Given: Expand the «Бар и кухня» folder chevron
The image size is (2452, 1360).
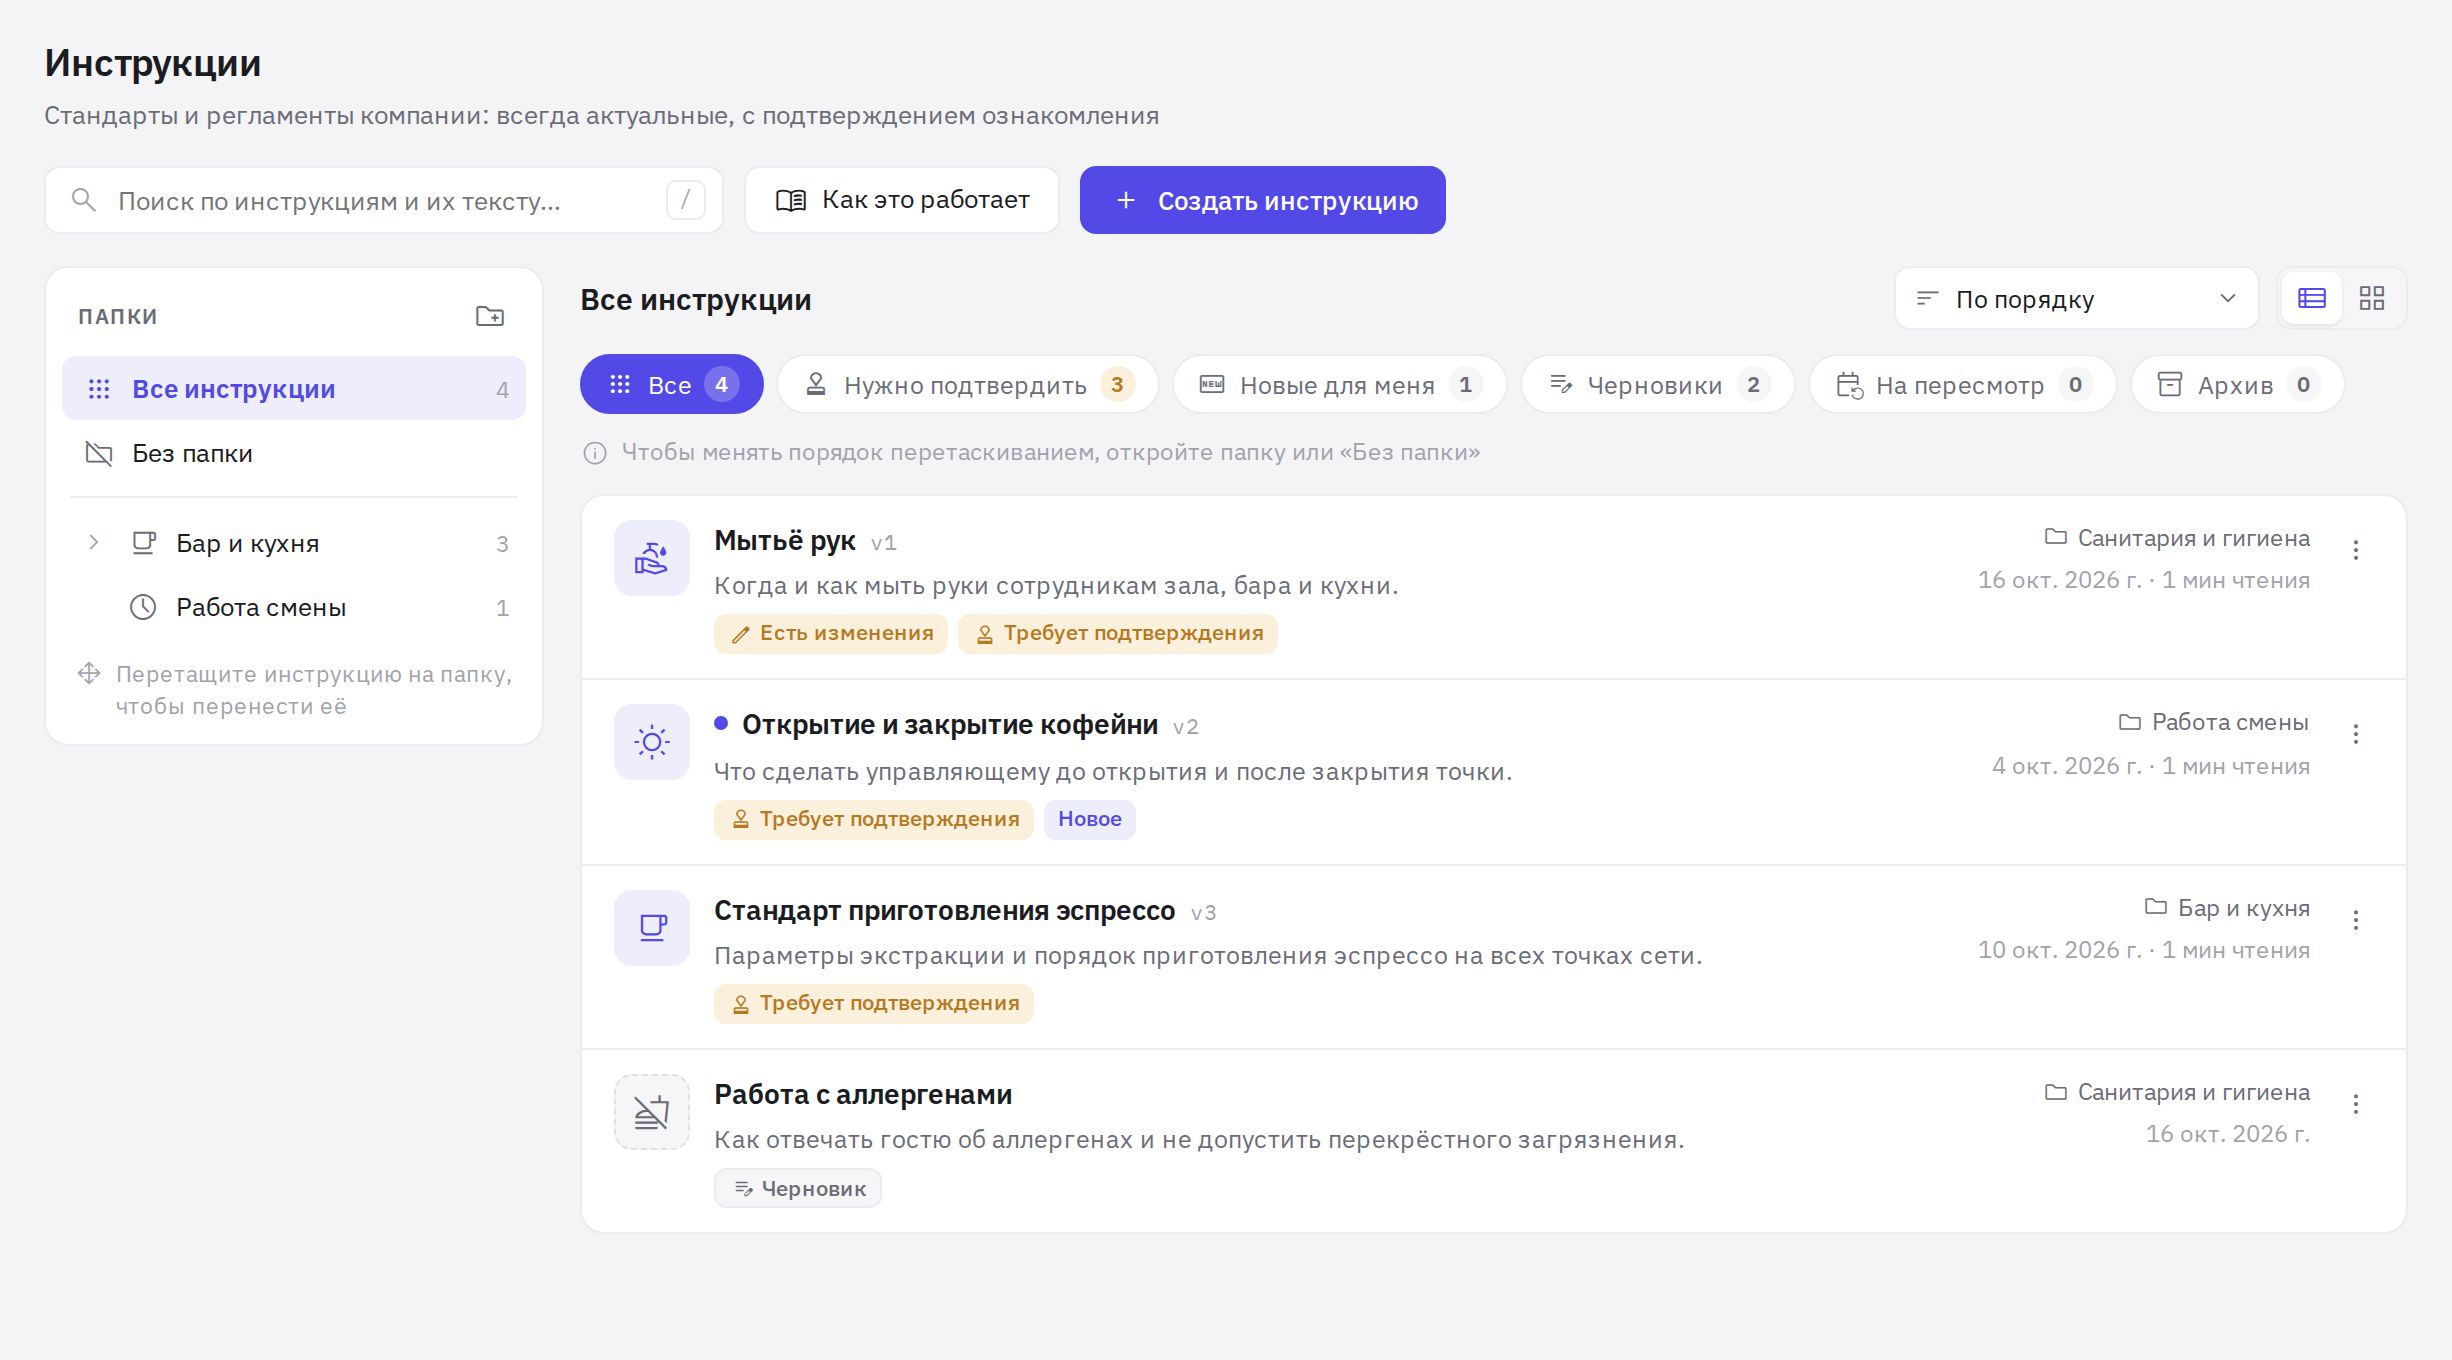Looking at the screenshot, I should 94,543.
